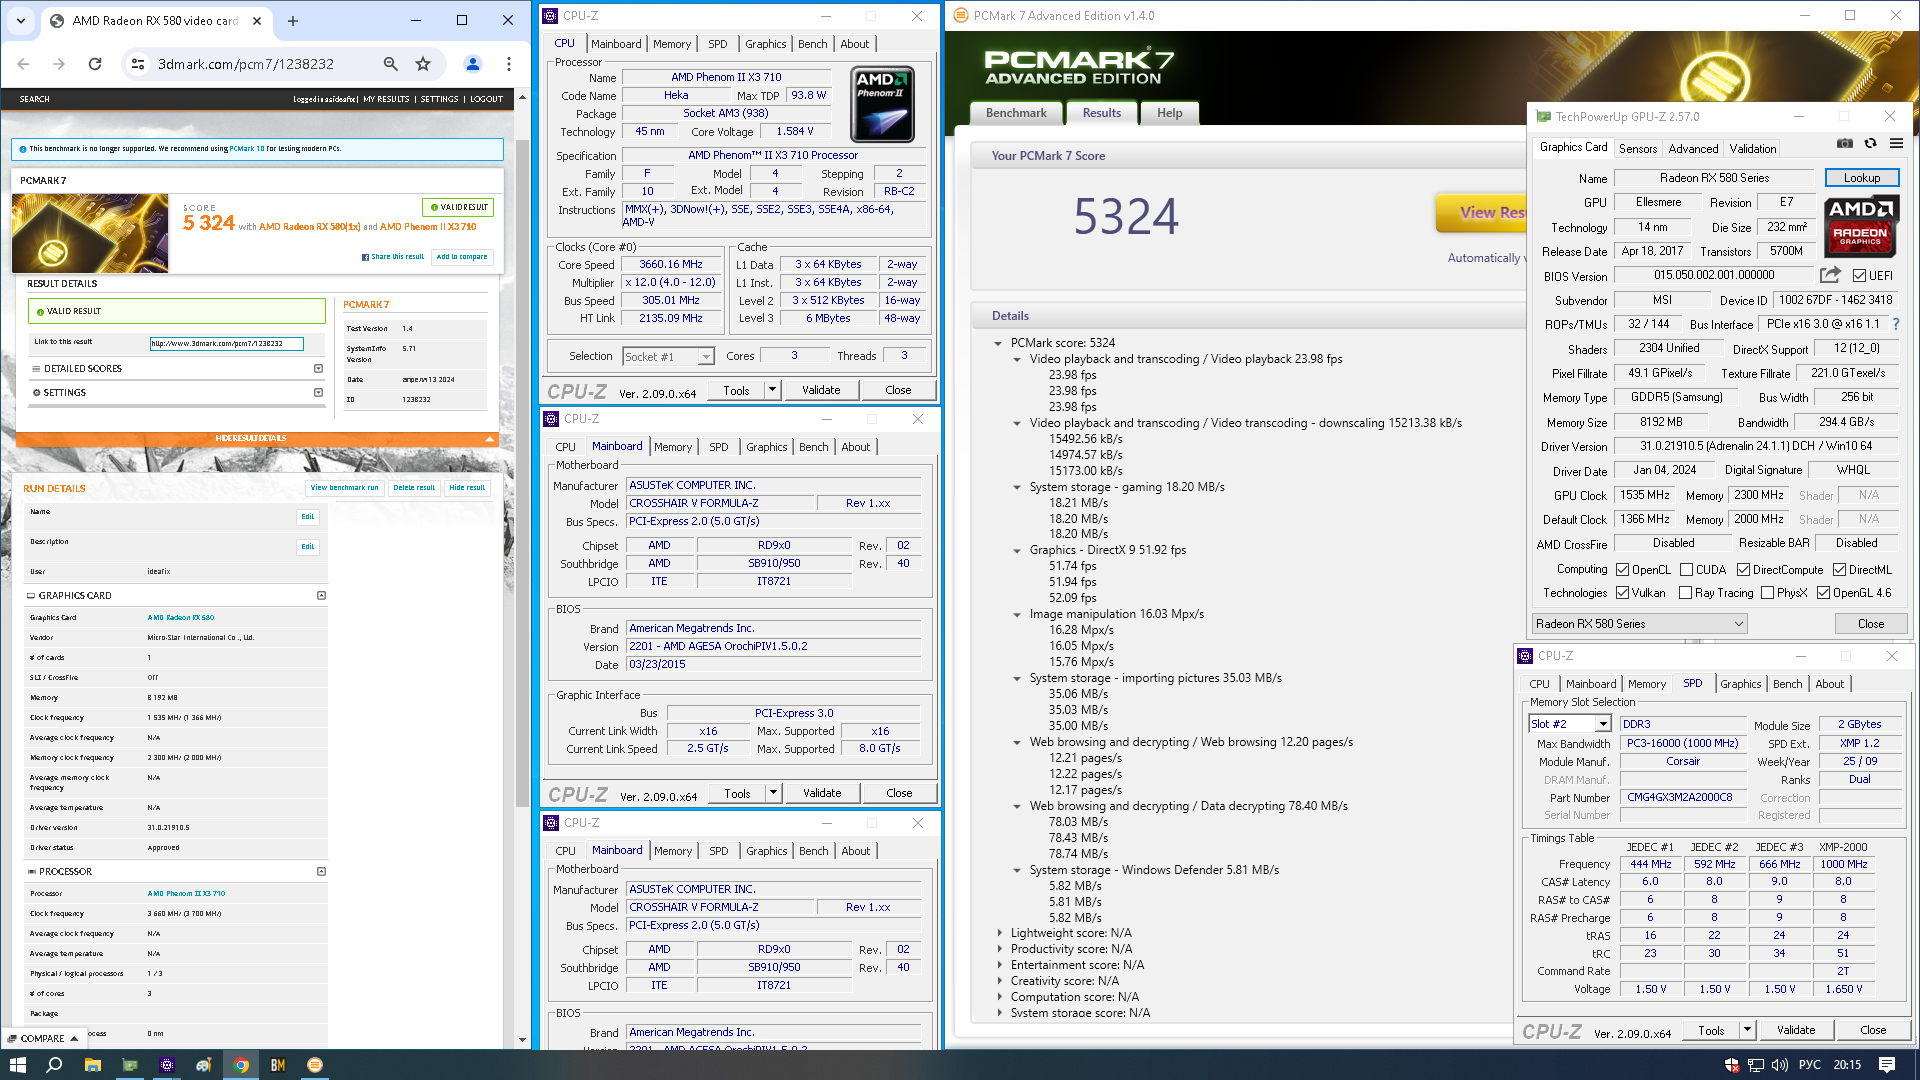Viewport: 1920px width, 1080px height.
Task: Toggle the OpenGL 4.6 checkbox
Action: tap(1823, 593)
